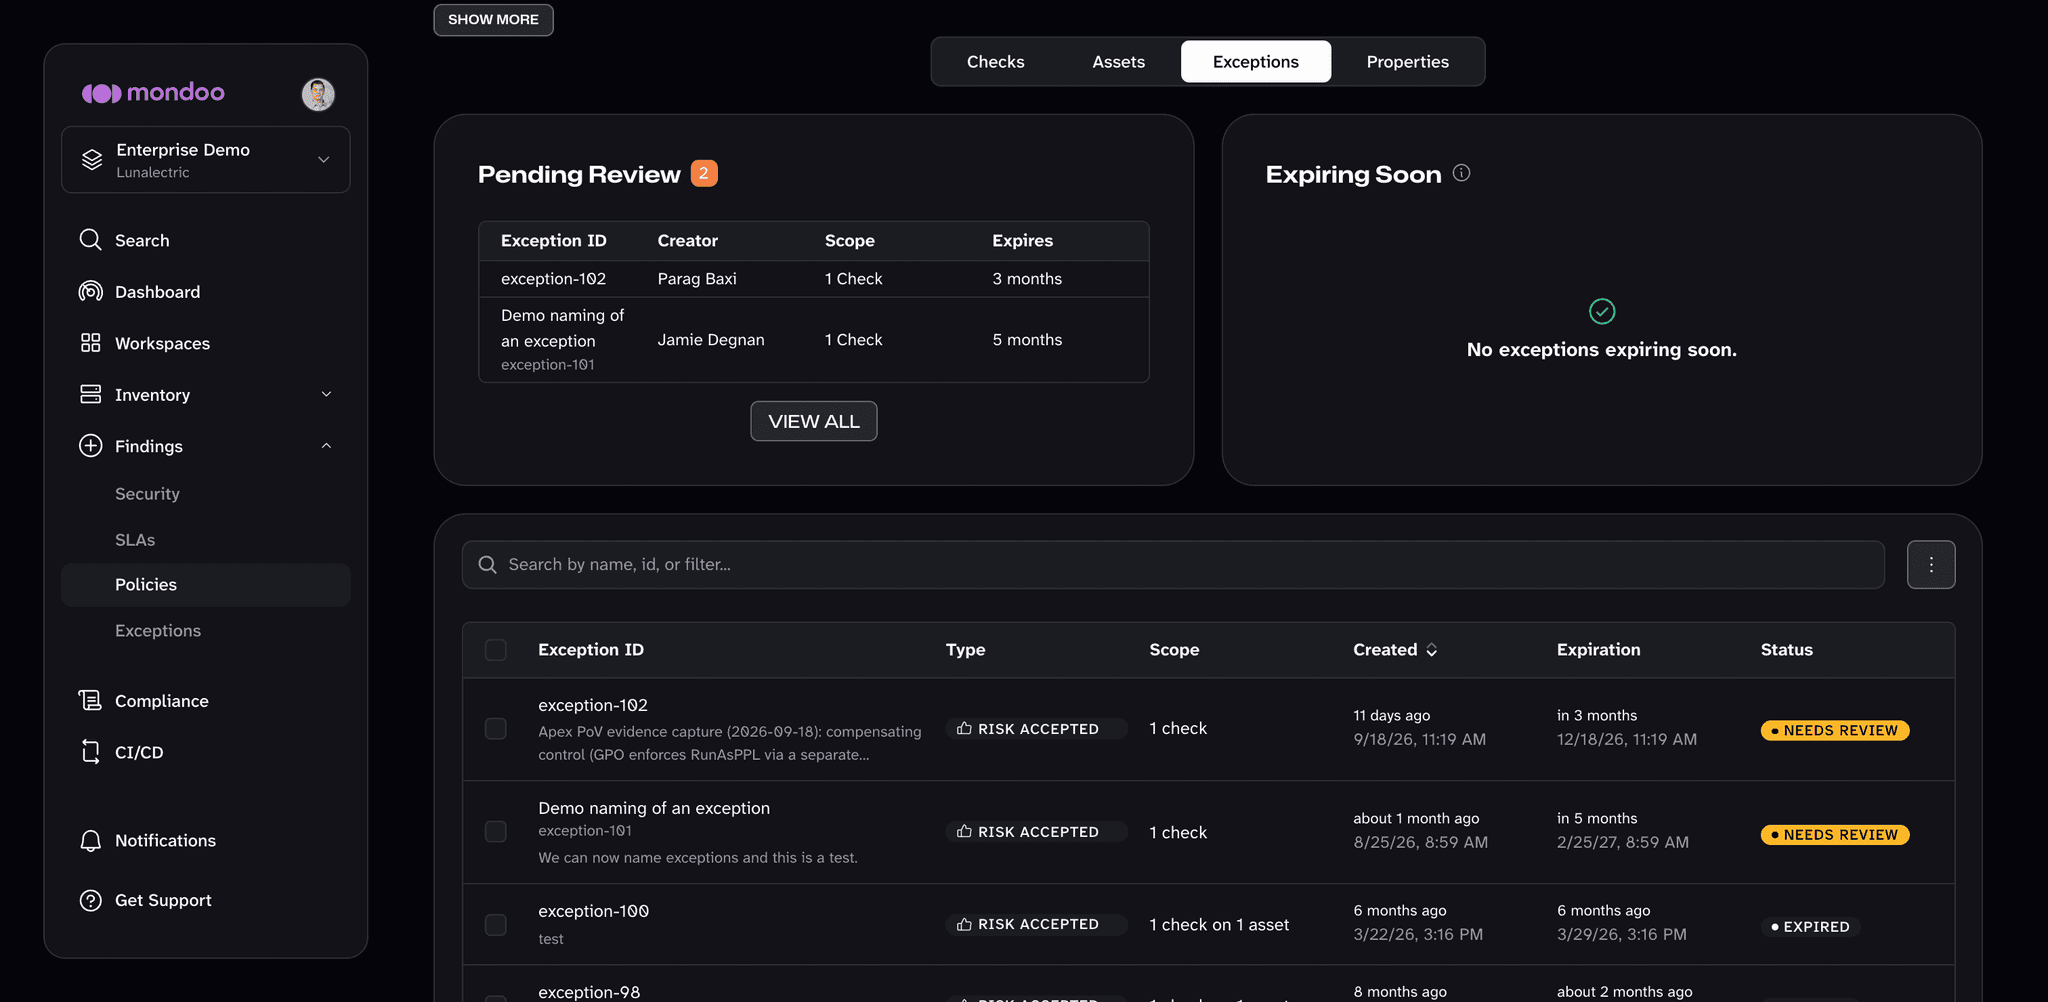Image resolution: width=2048 pixels, height=1002 pixels.
Task: Switch to the Properties tab
Action: click(1407, 62)
